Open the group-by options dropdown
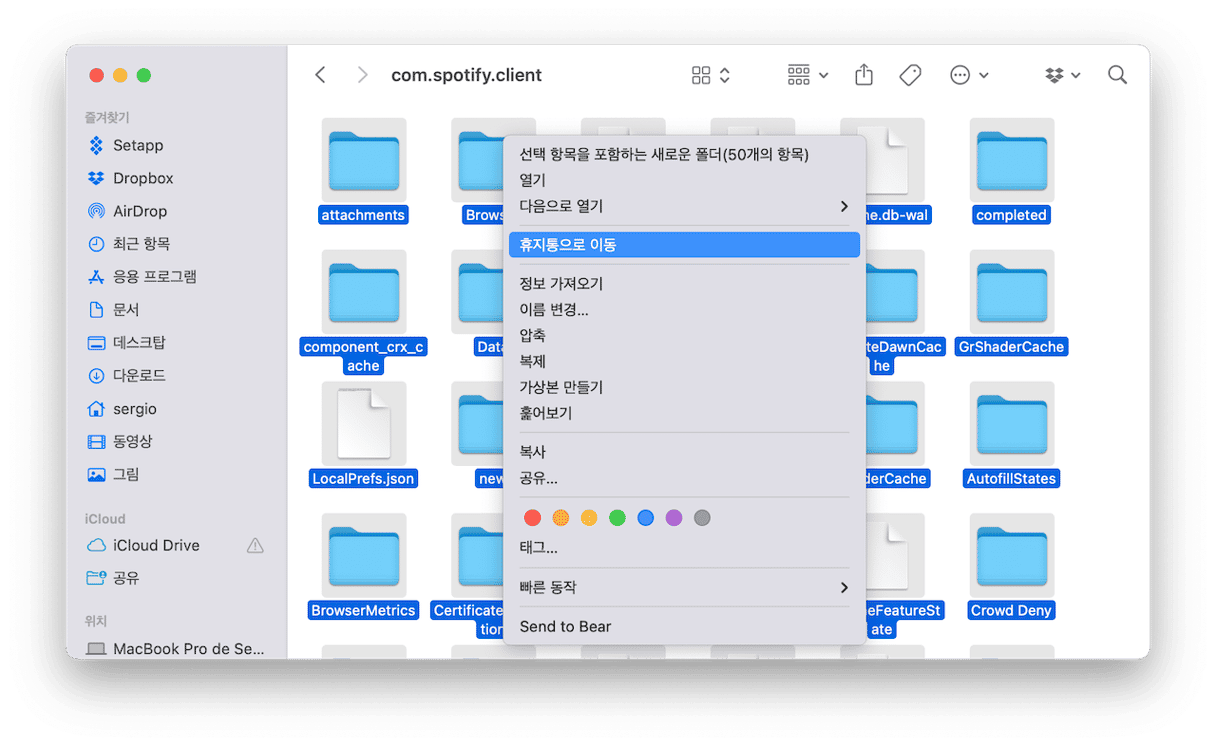1216x746 pixels. [x=807, y=75]
